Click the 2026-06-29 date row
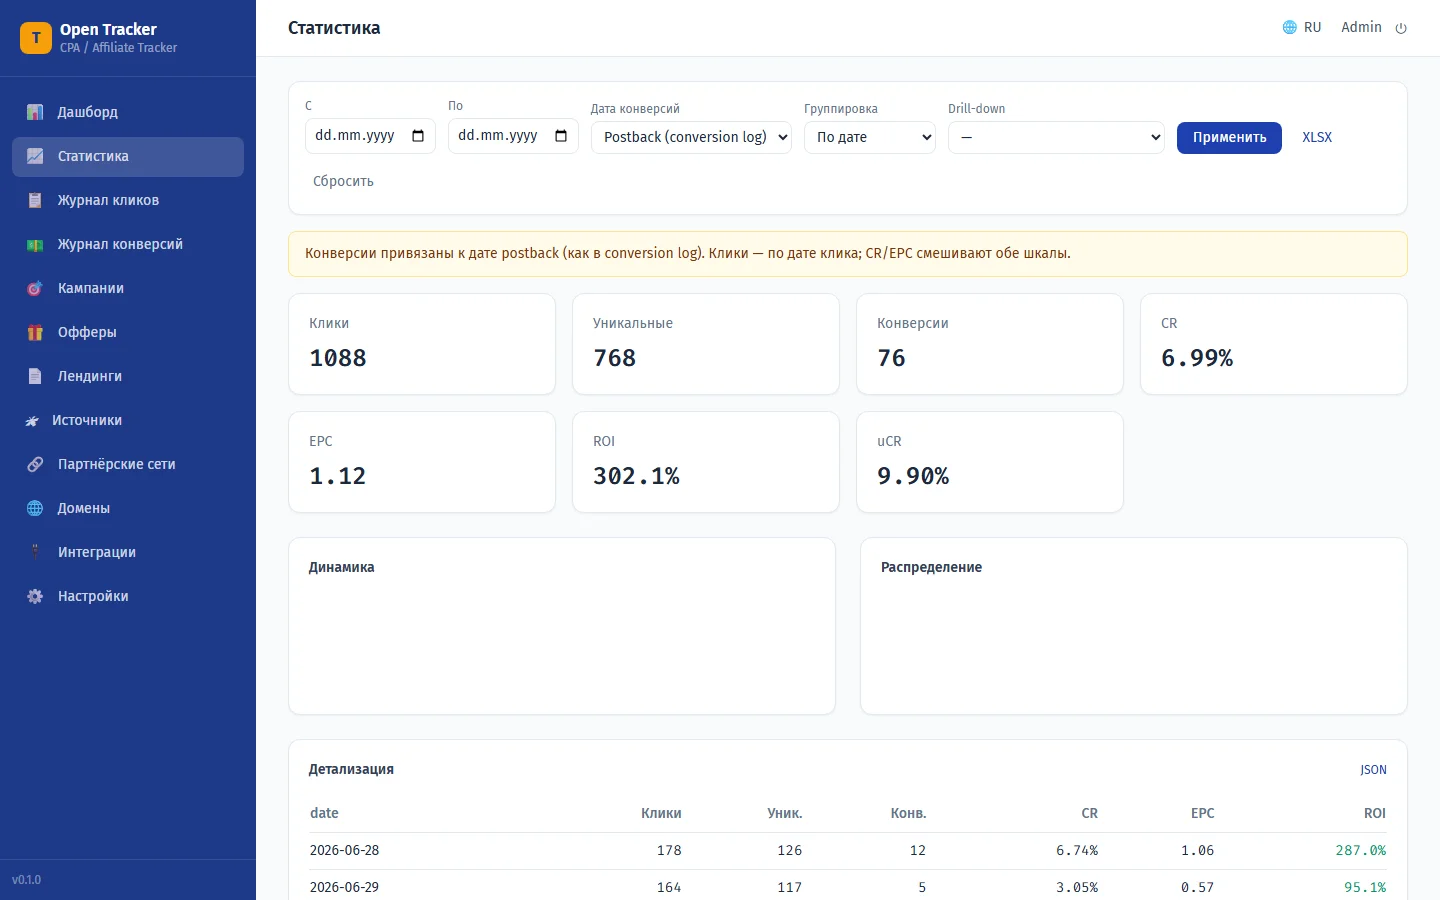 coord(848,886)
